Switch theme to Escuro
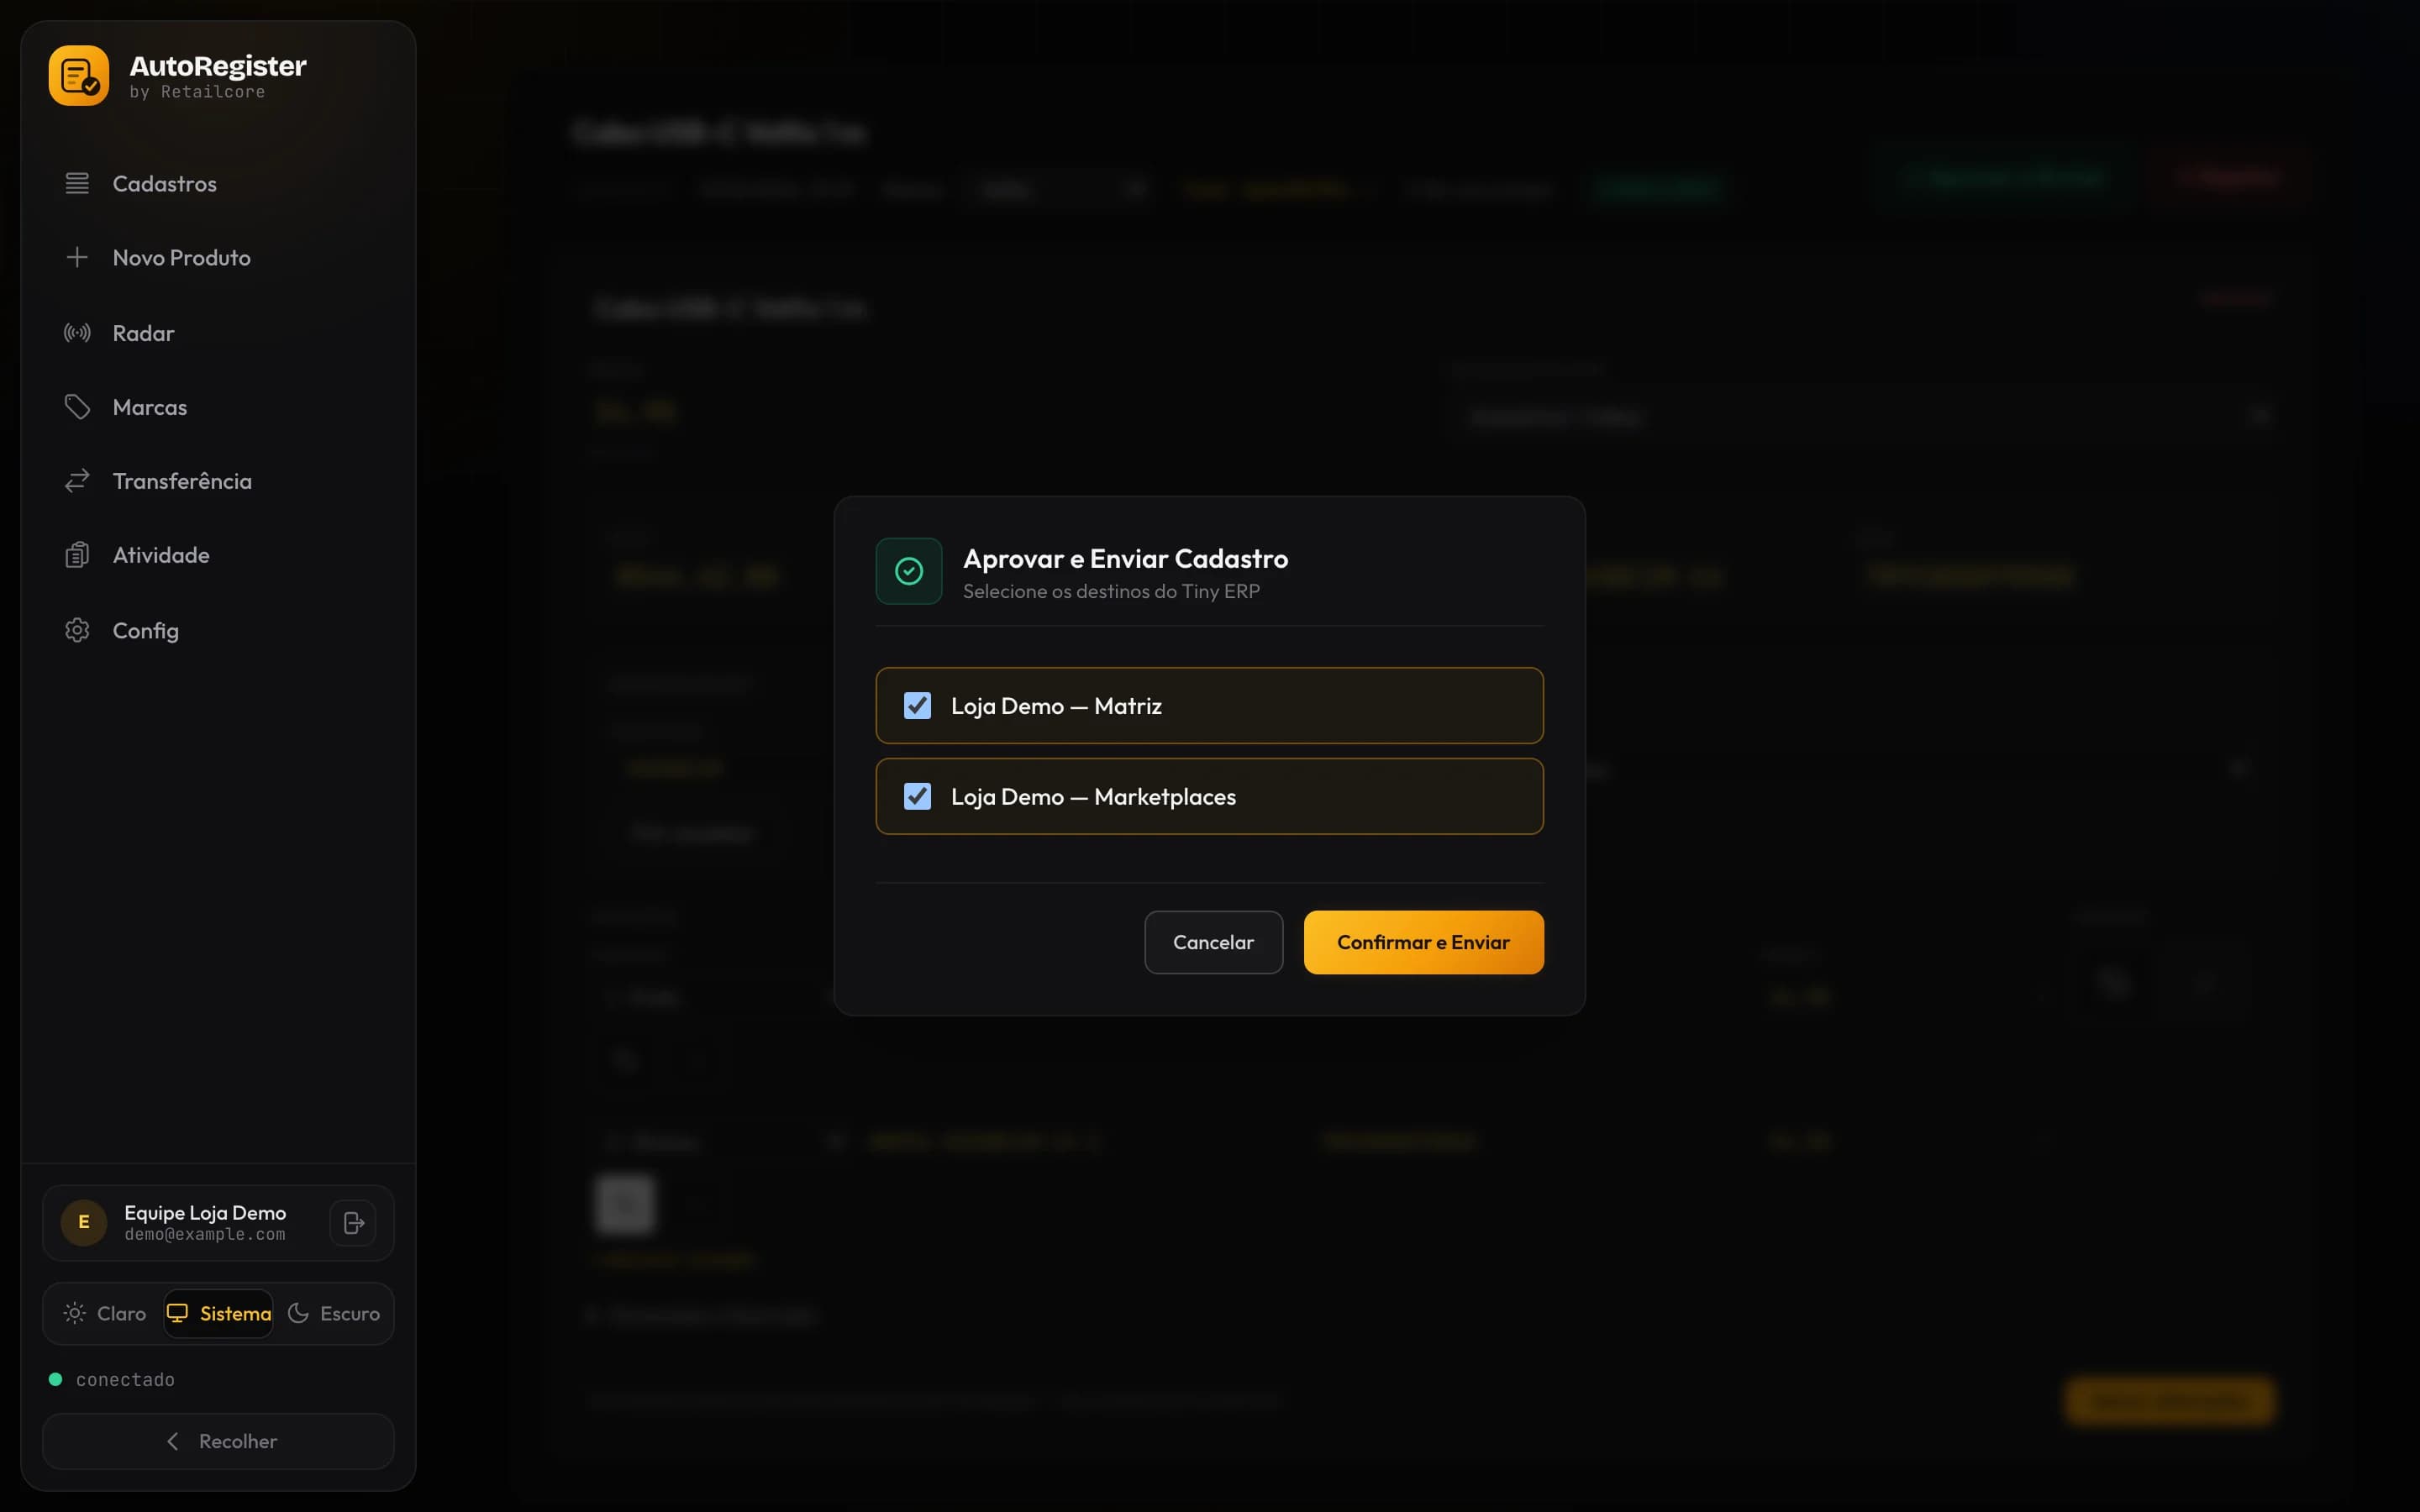This screenshot has height=1512, width=2420. 333,1314
